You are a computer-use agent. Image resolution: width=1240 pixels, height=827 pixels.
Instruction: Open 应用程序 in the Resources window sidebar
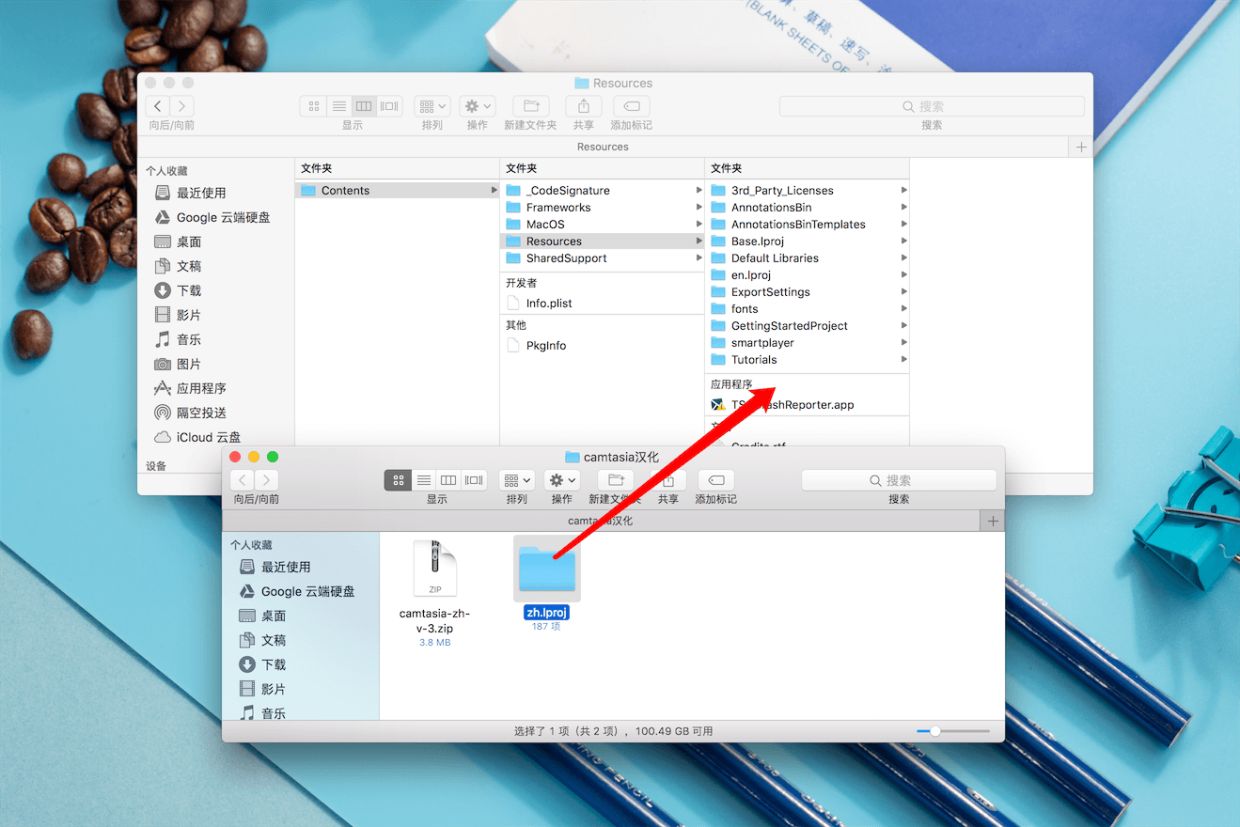click(x=190, y=388)
